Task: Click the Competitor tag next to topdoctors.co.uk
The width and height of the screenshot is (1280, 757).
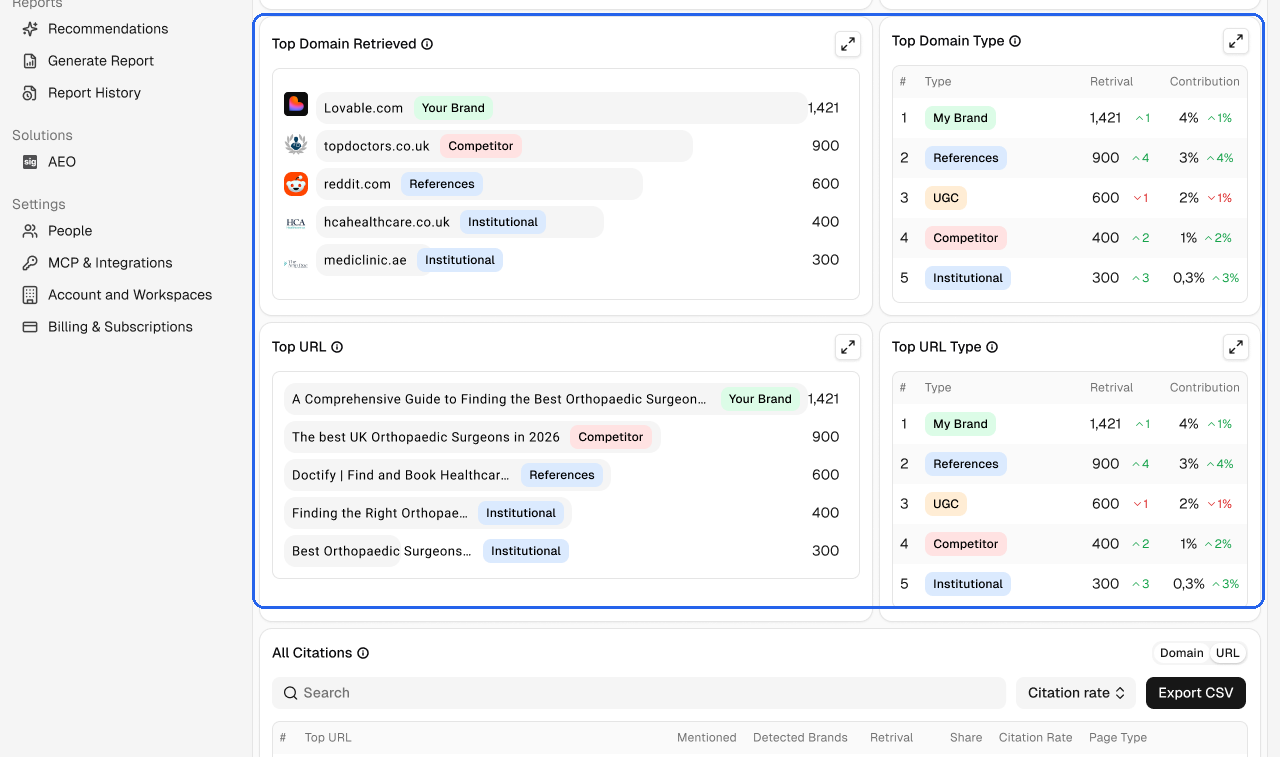Action: 481,146
